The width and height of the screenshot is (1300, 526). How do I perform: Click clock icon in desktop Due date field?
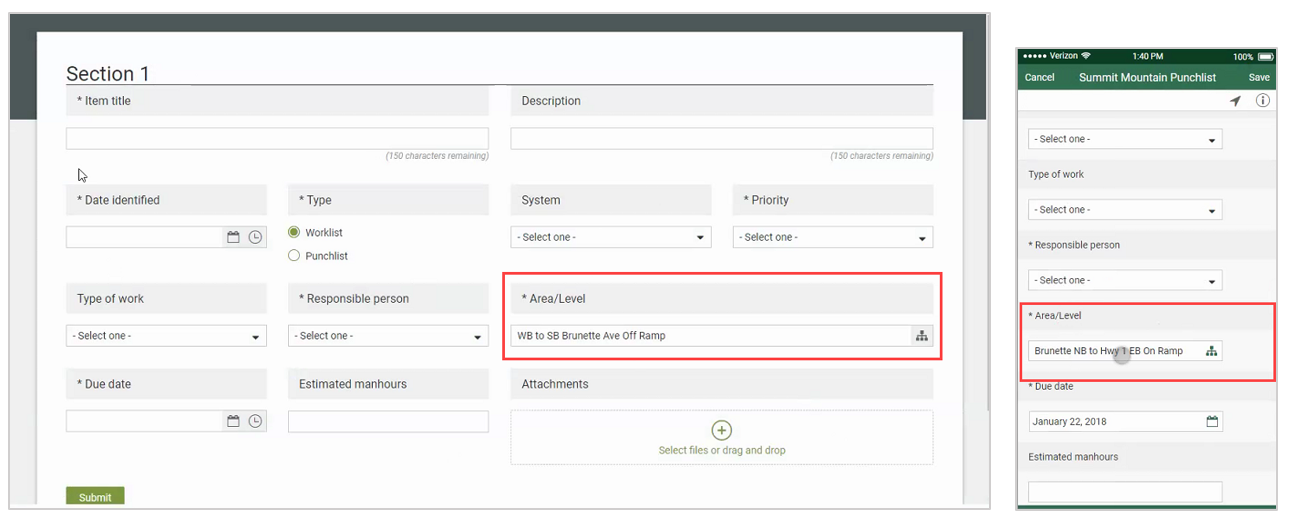pyautogui.click(x=256, y=421)
